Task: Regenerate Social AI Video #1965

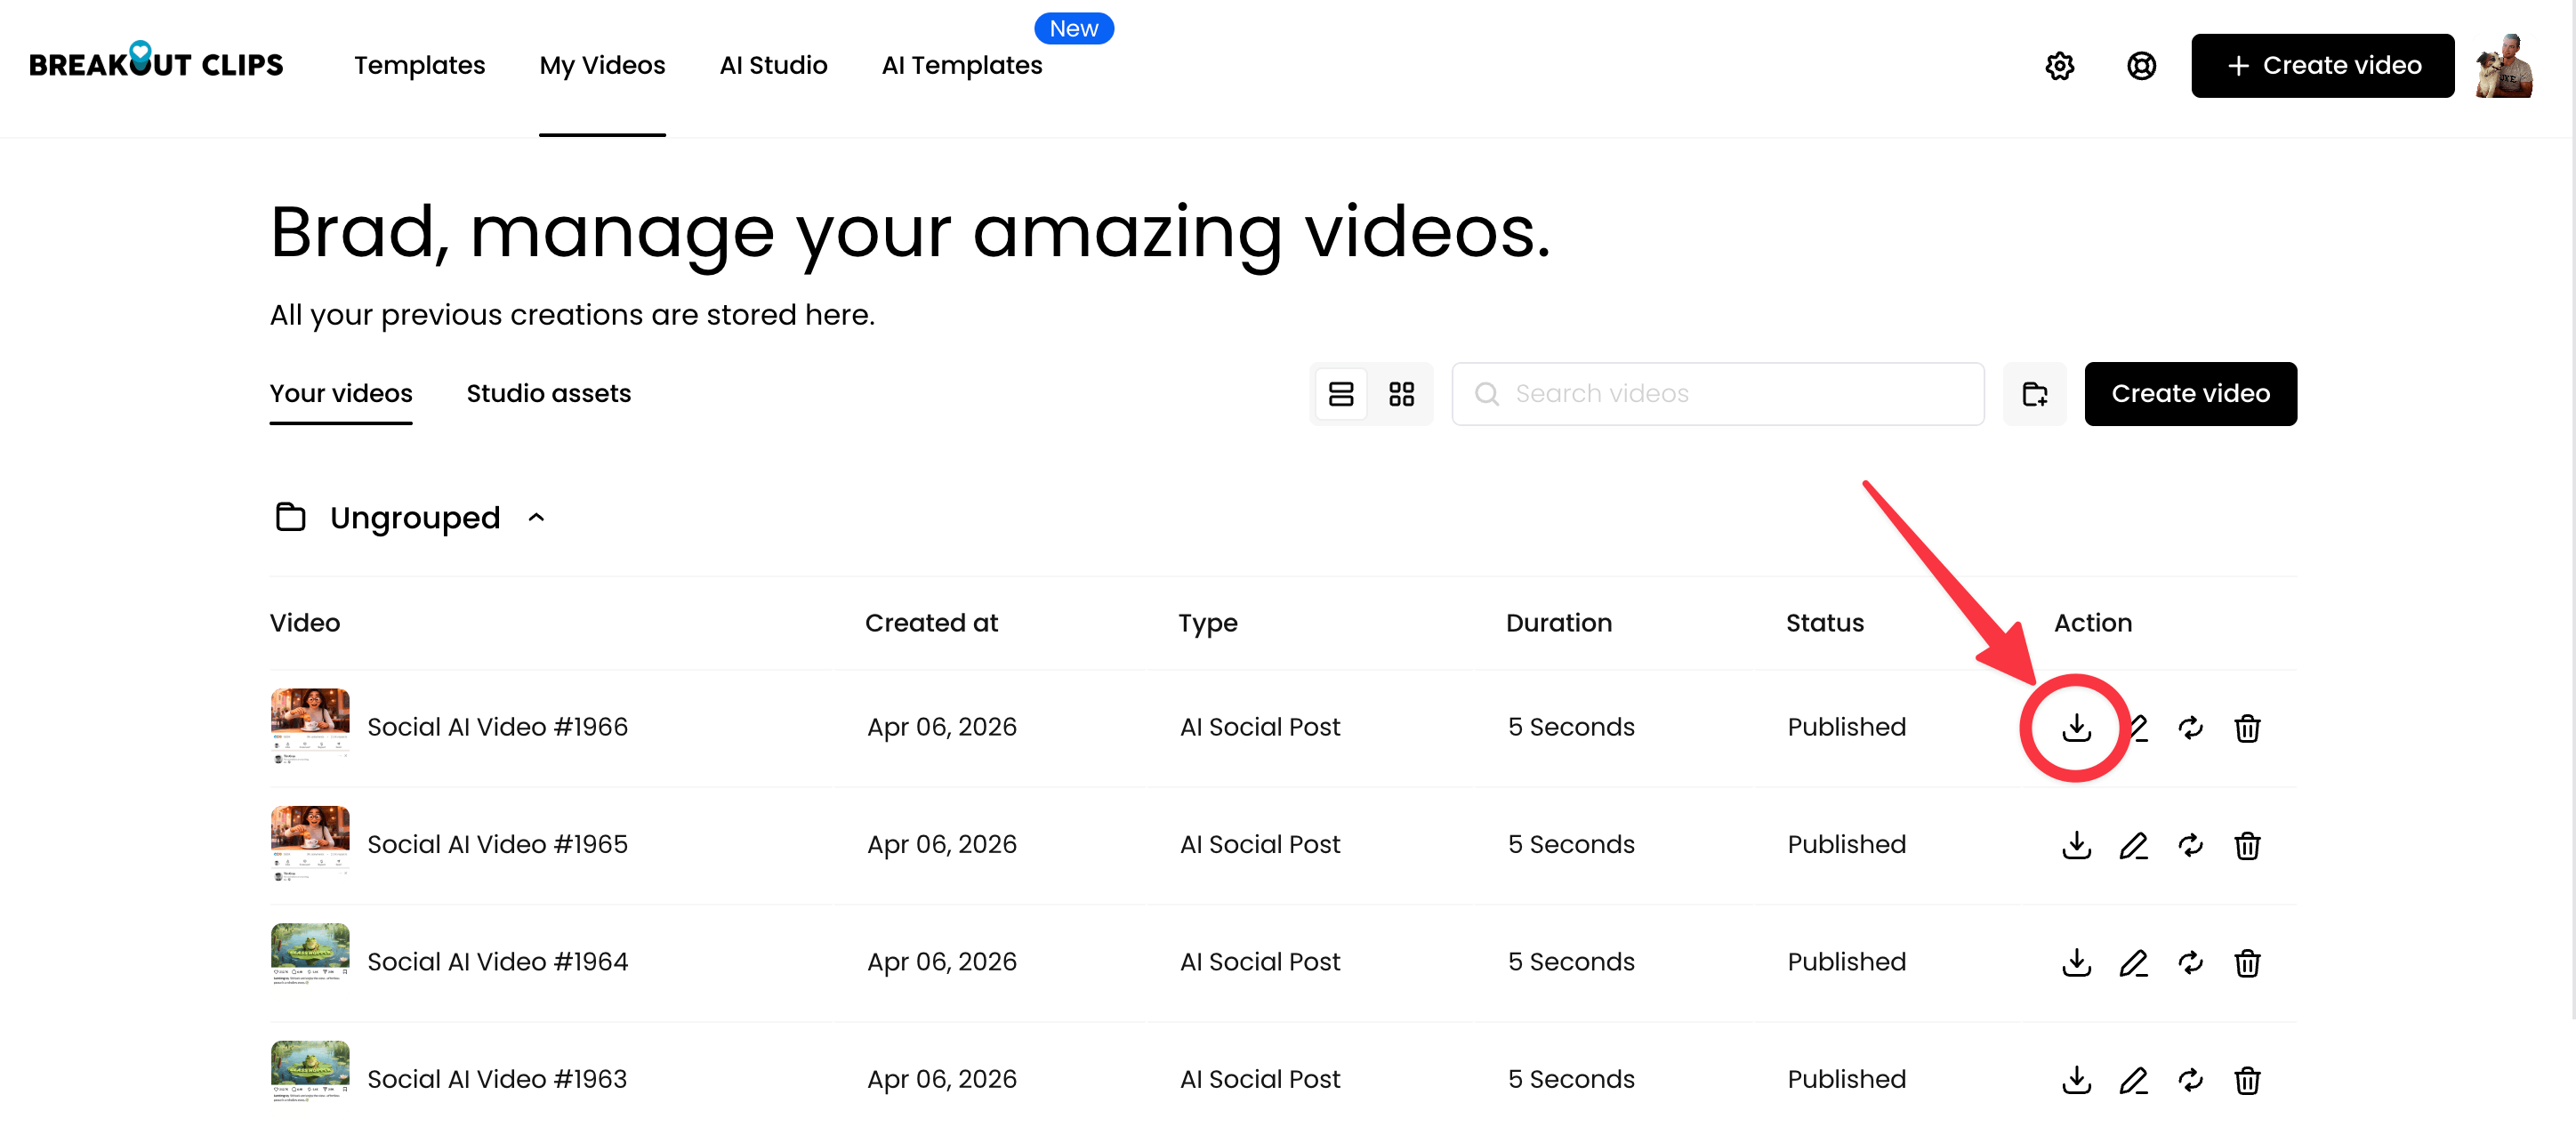Action: [2190, 845]
